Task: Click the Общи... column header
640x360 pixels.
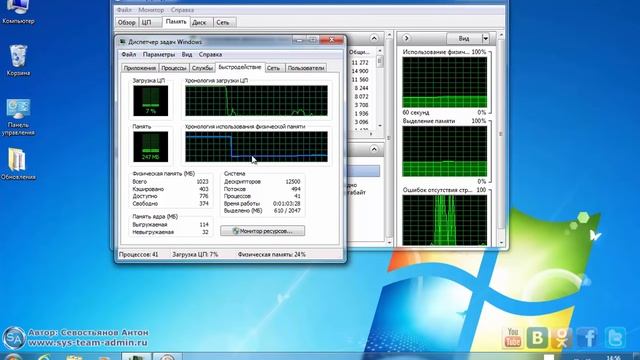Action: pyautogui.click(x=359, y=52)
